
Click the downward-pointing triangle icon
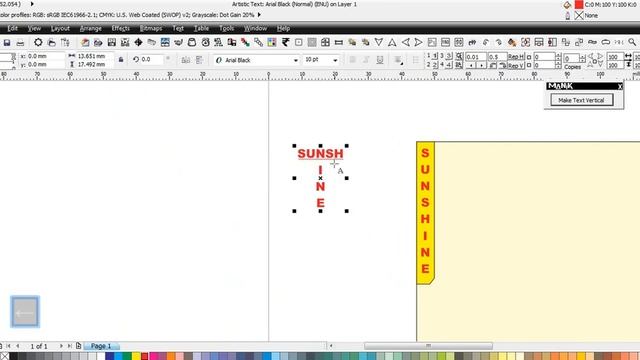[x=378, y=42]
